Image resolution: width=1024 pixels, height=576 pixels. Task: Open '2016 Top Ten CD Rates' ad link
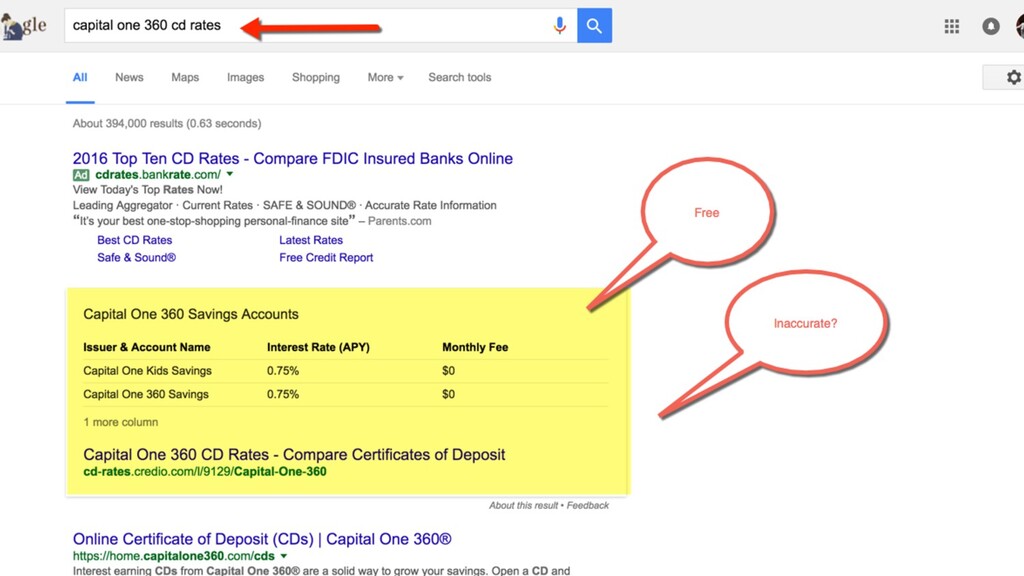pyautogui.click(x=293, y=158)
